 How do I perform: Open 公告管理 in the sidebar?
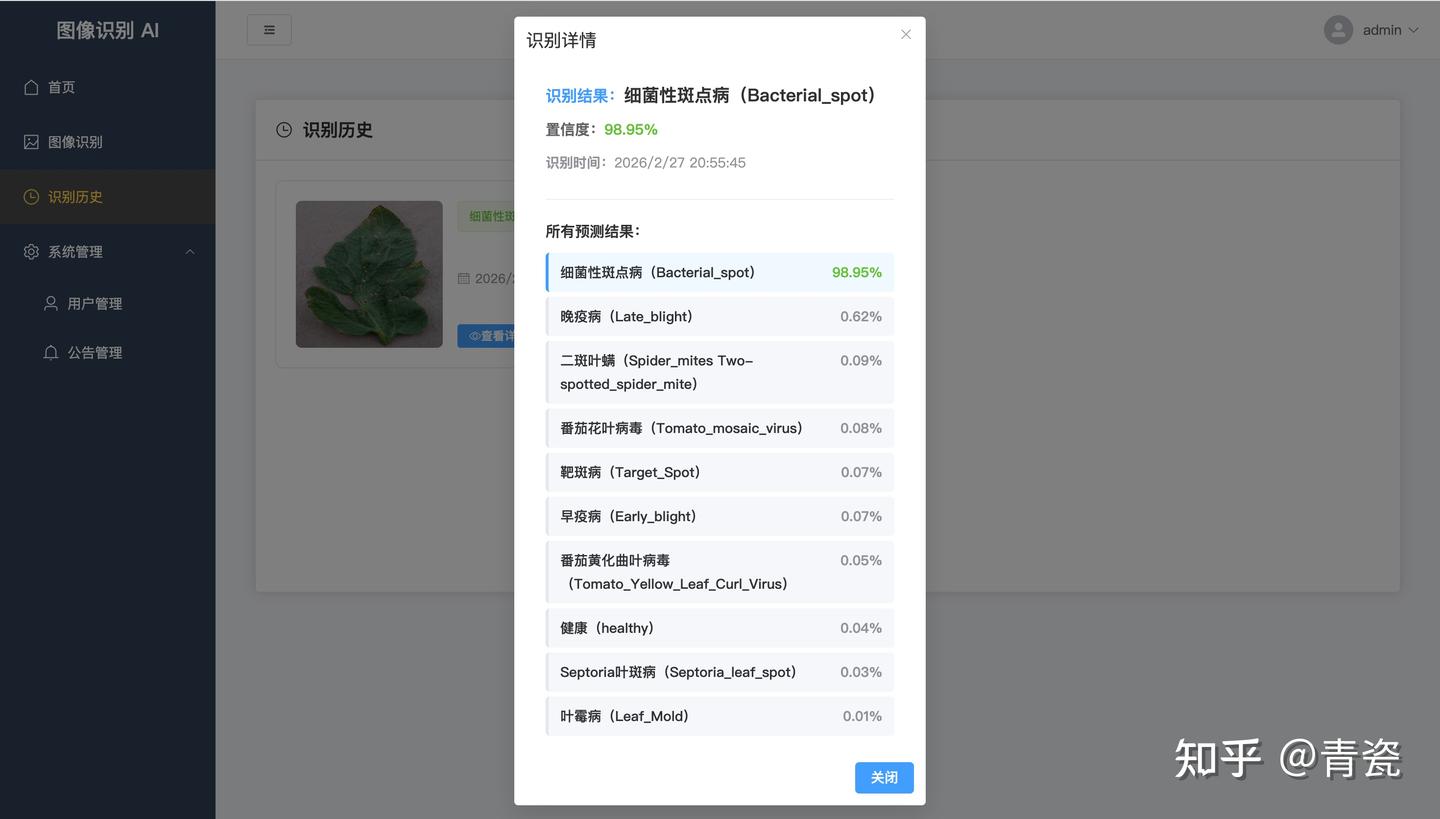108,352
